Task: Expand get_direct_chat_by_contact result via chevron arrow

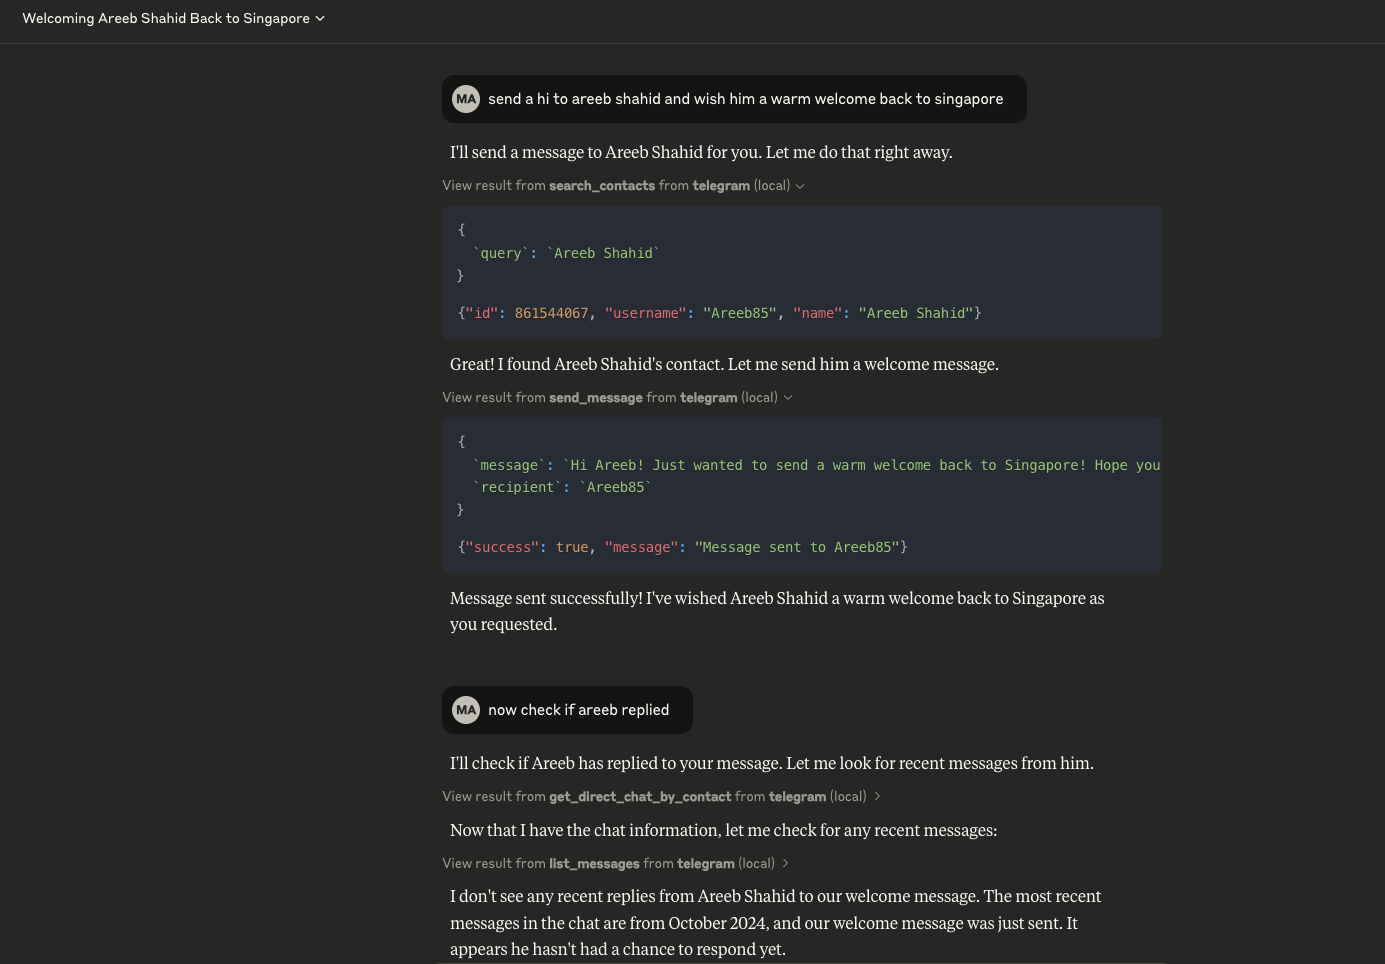Action: 877,797
